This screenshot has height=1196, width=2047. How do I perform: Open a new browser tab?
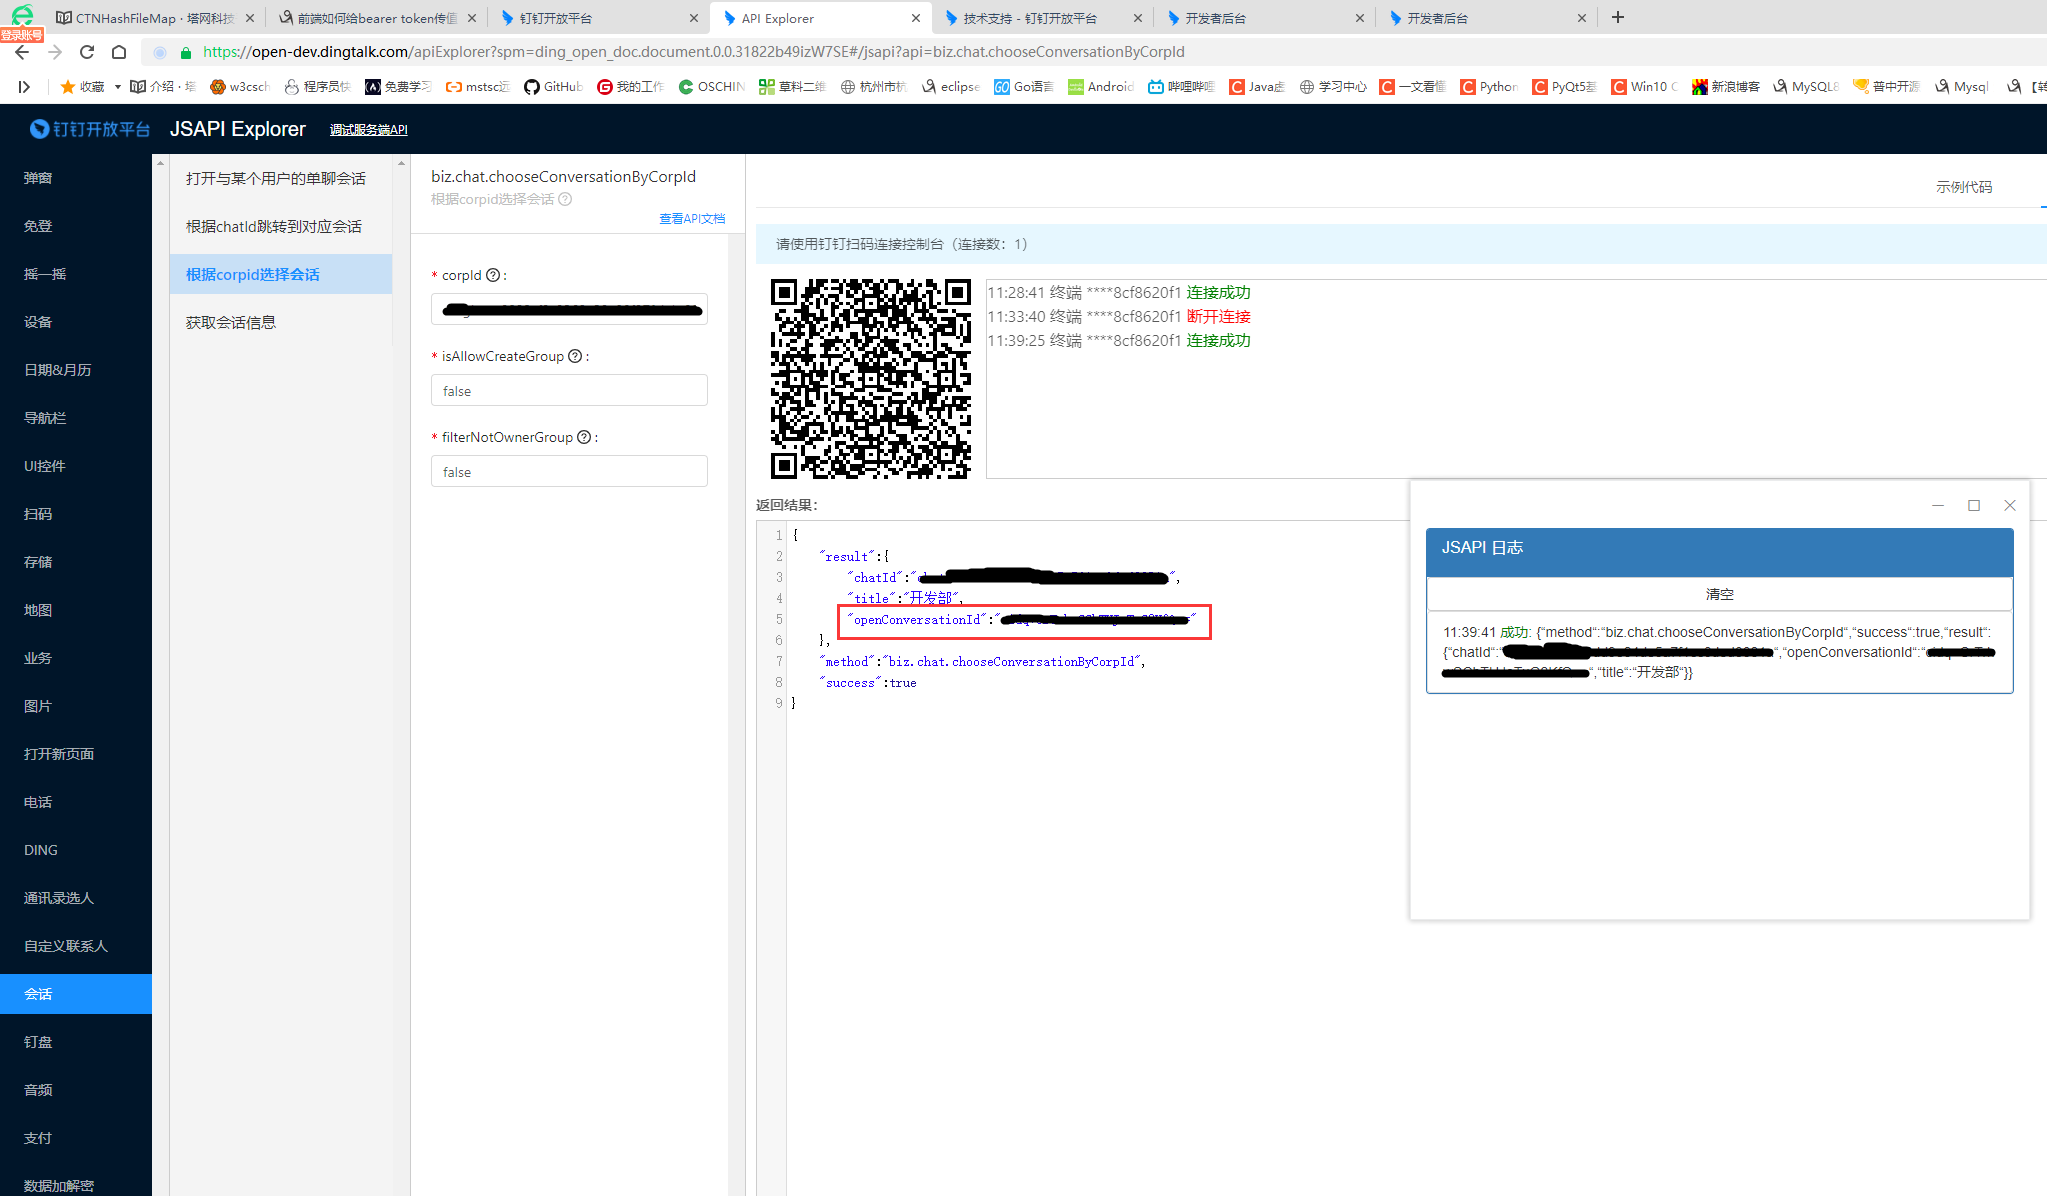1618,17
